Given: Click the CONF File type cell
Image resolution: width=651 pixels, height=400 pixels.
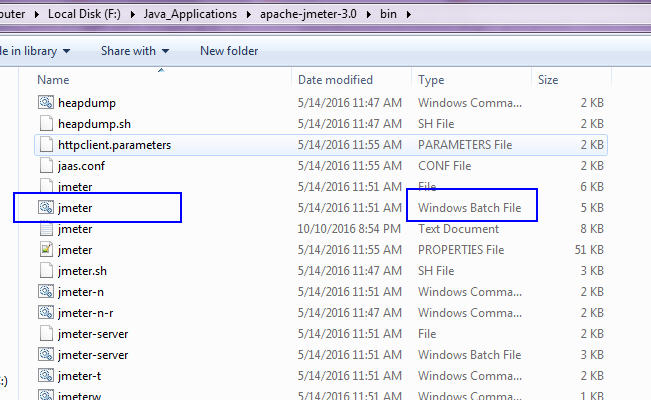Looking at the screenshot, I should click(x=445, y=166).
